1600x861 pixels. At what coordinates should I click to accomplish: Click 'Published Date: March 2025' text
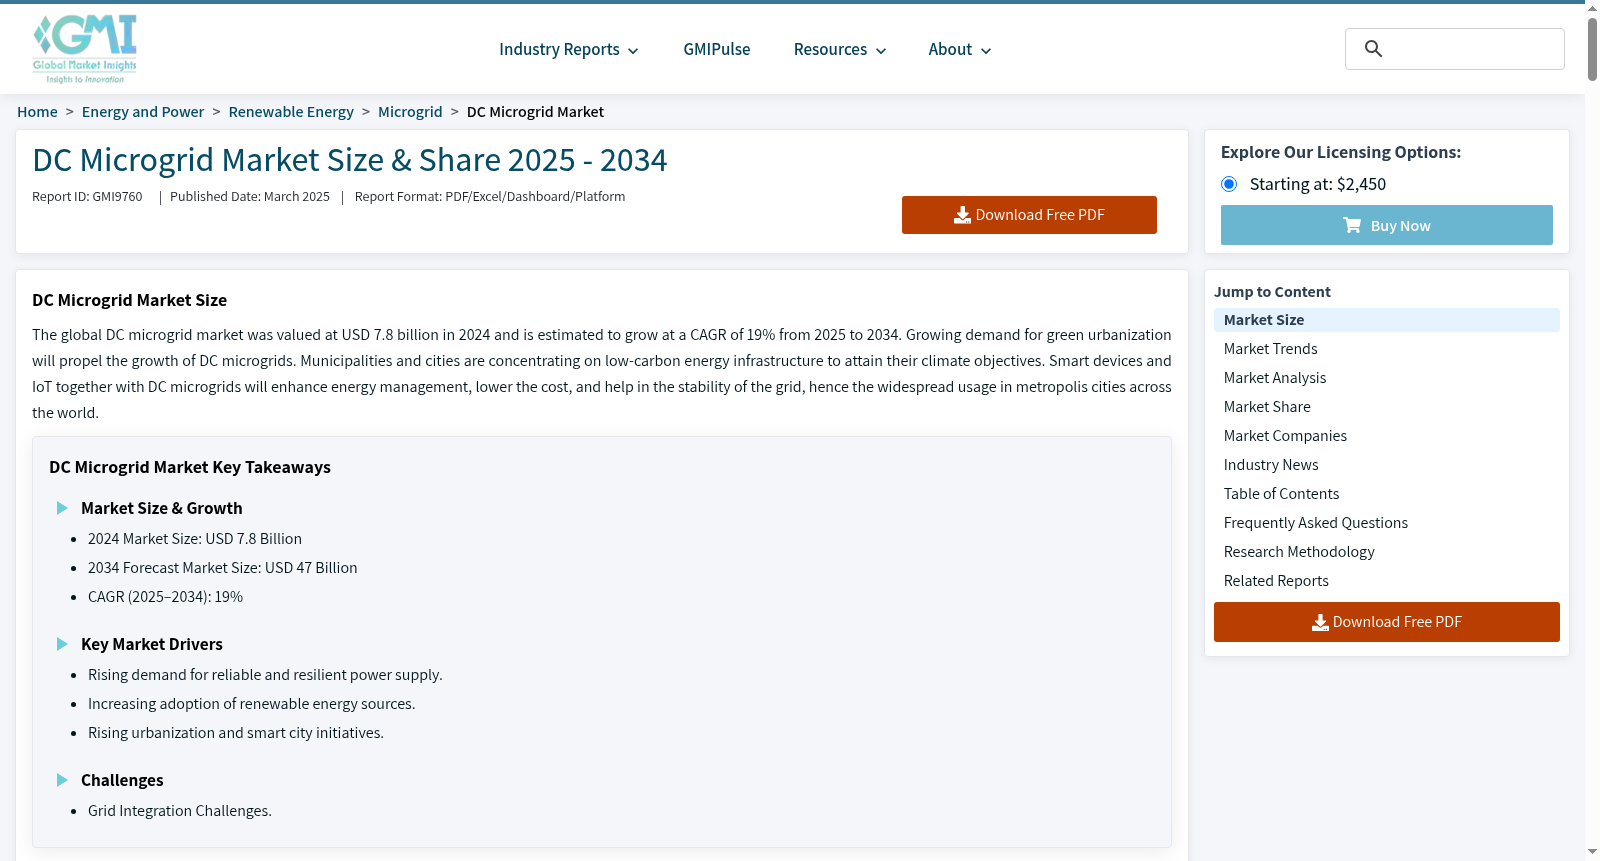click(x=250, y=197)
